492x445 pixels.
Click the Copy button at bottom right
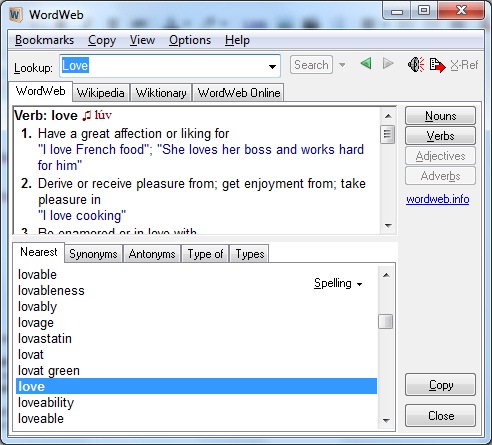coord(440,385)
